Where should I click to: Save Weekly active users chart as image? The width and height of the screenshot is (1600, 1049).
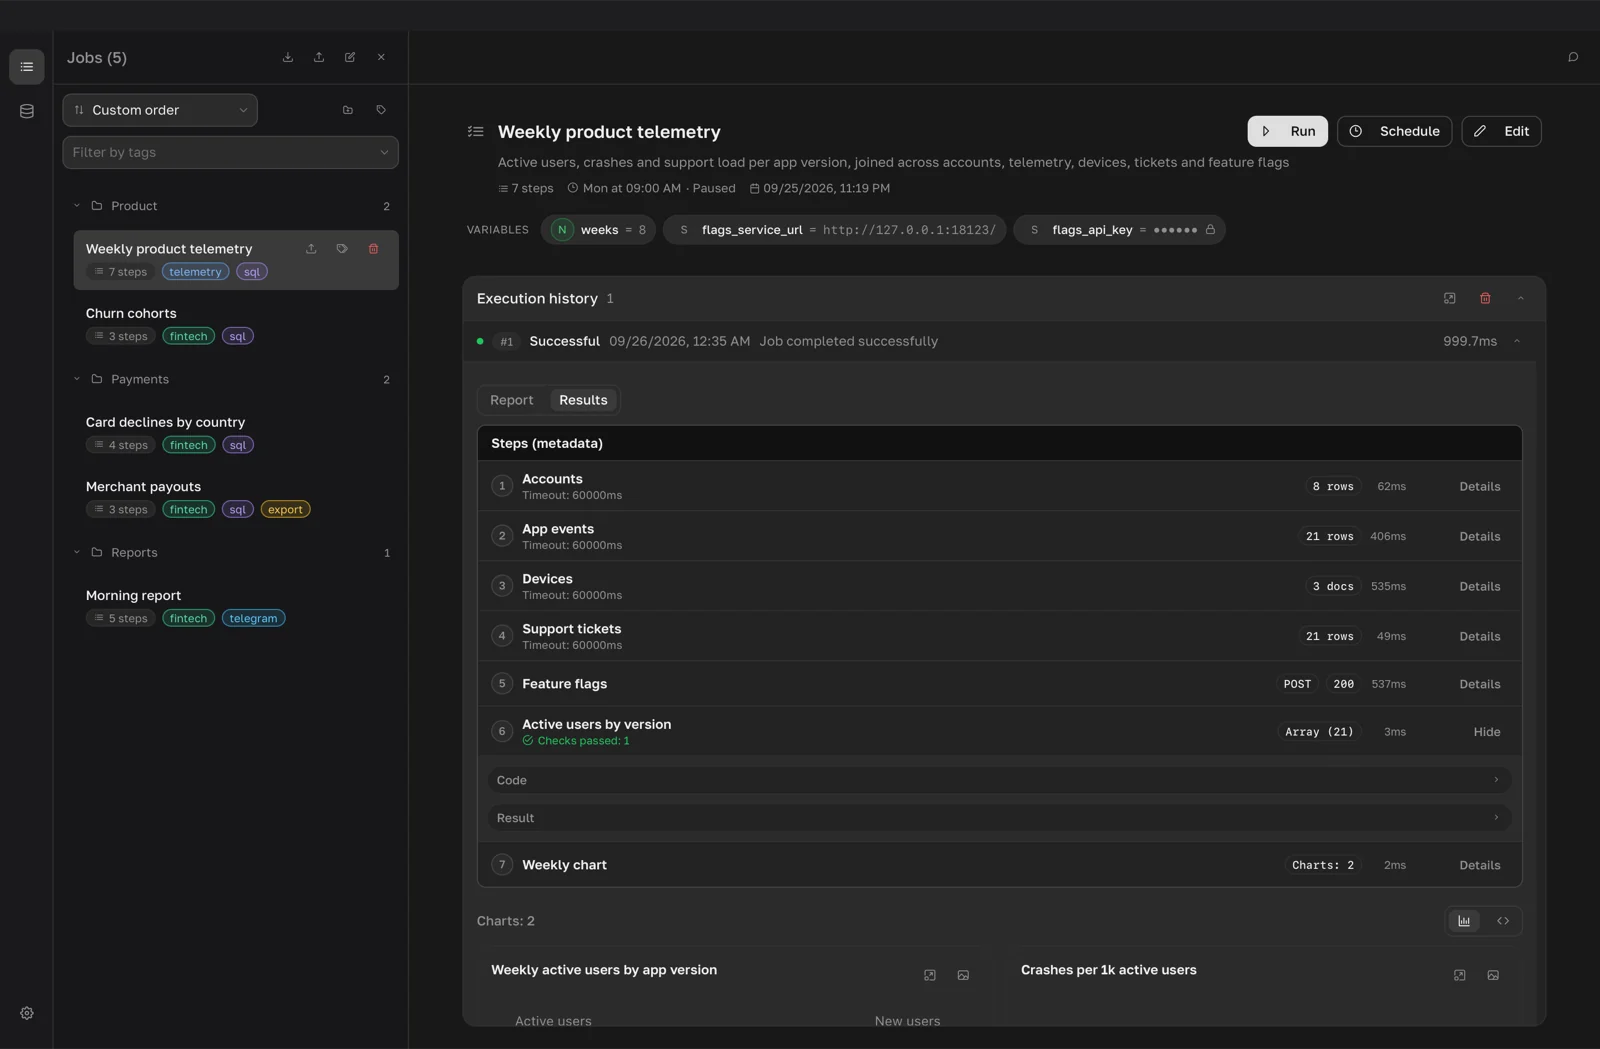[963, 975]
